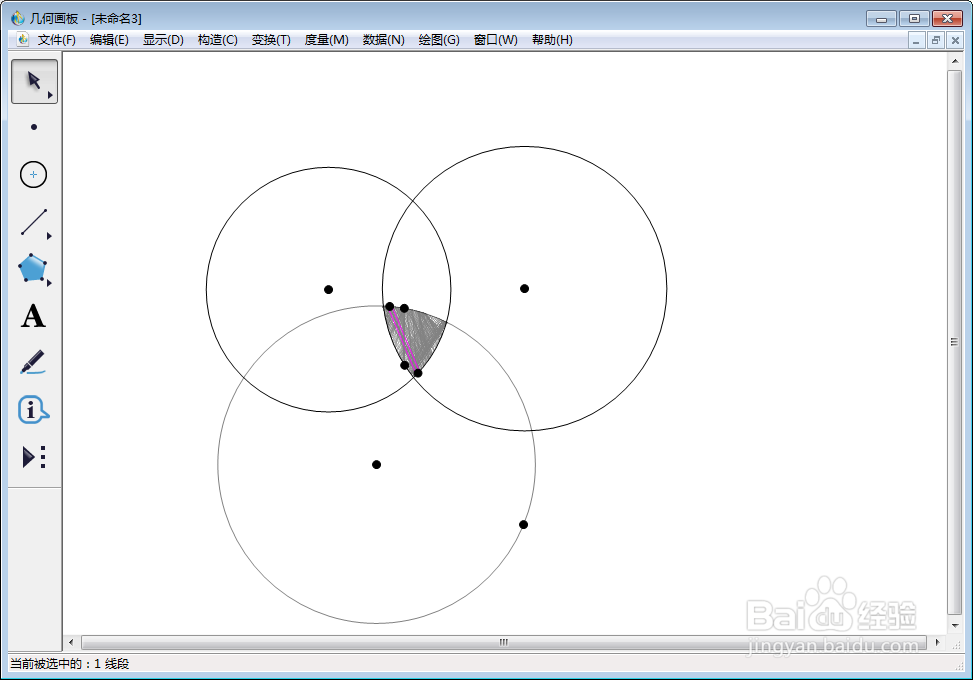Click the horizontal scrollbar thumb

[x=503, y=642]
